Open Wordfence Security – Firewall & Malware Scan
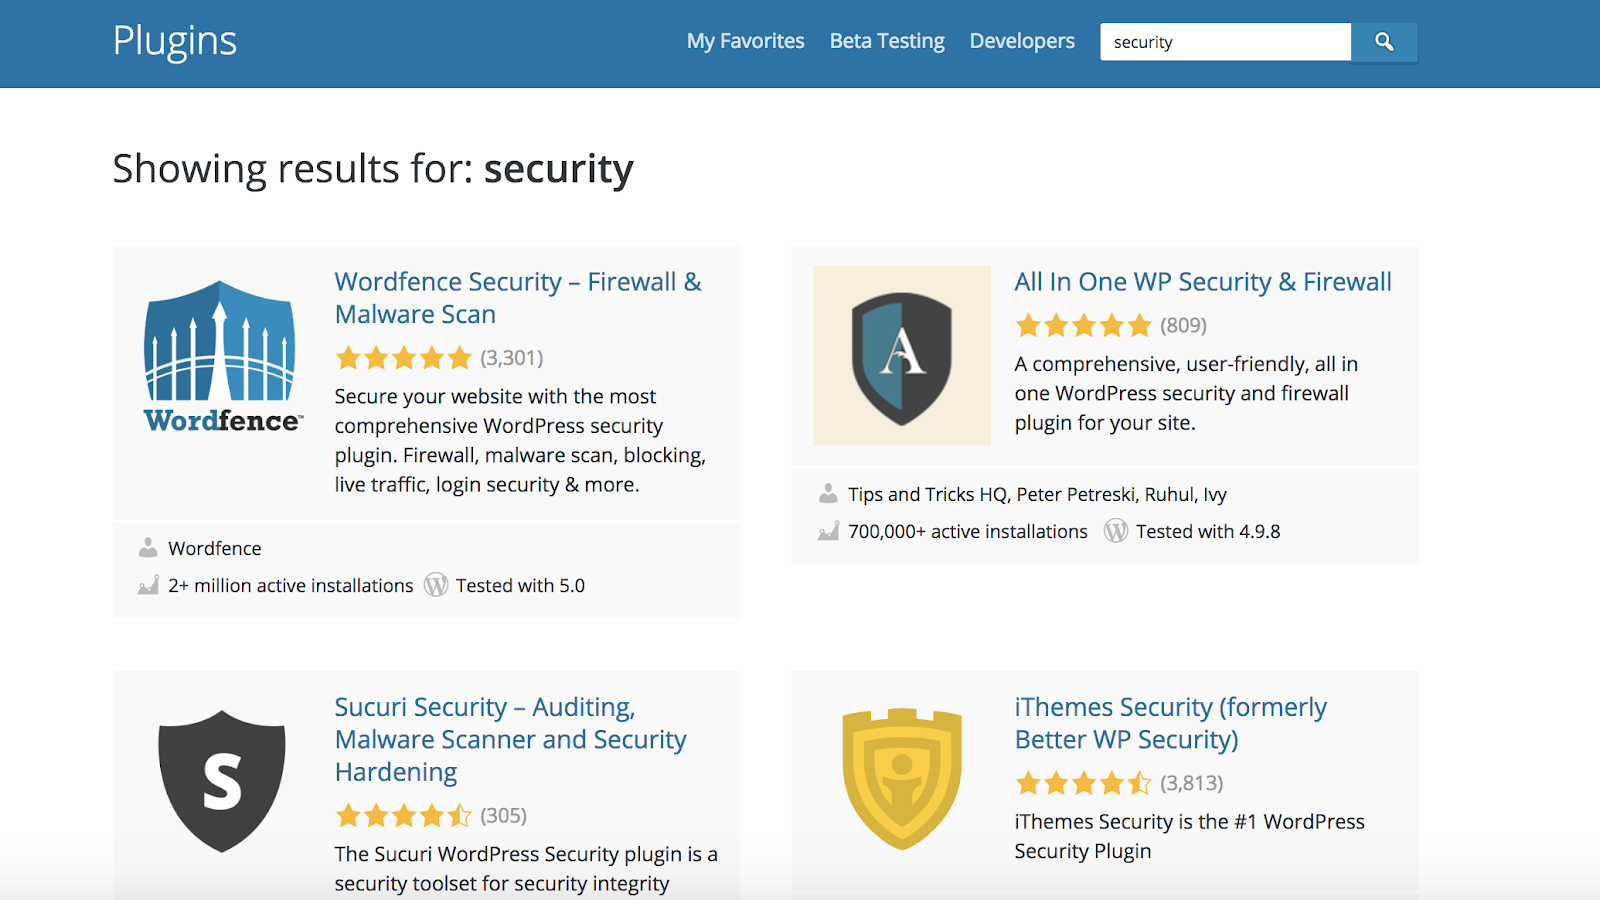Image resolution: width=1600 pixels, height=900 pixels. (517, 298)
